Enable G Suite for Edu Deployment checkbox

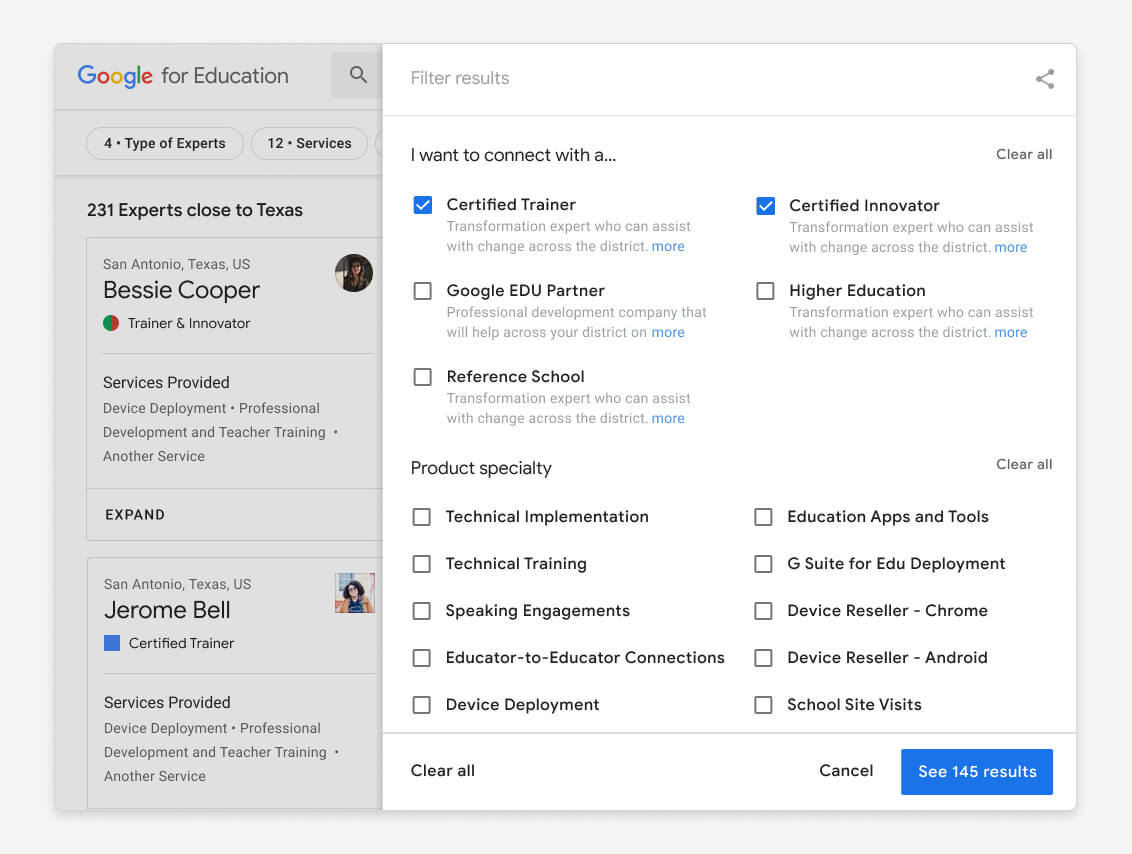point(763,564)
